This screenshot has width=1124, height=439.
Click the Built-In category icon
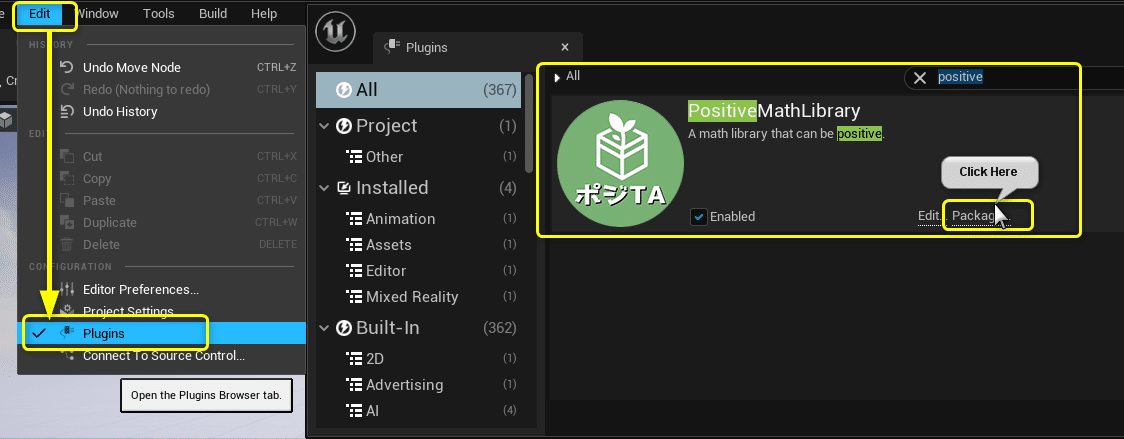click(x=344, y=328)
